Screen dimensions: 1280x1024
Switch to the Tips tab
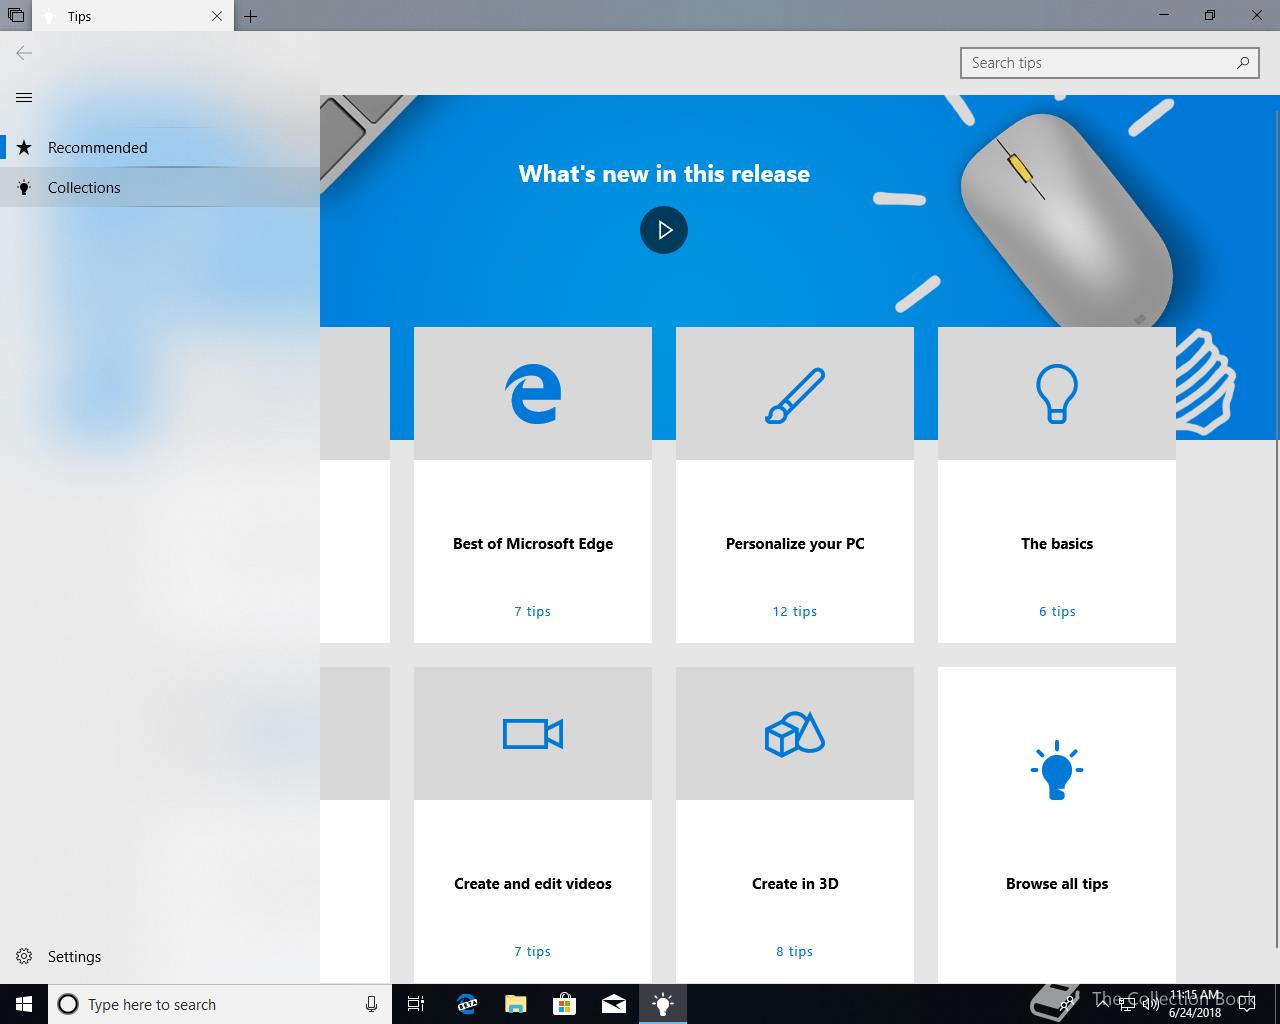click(133, 16)
